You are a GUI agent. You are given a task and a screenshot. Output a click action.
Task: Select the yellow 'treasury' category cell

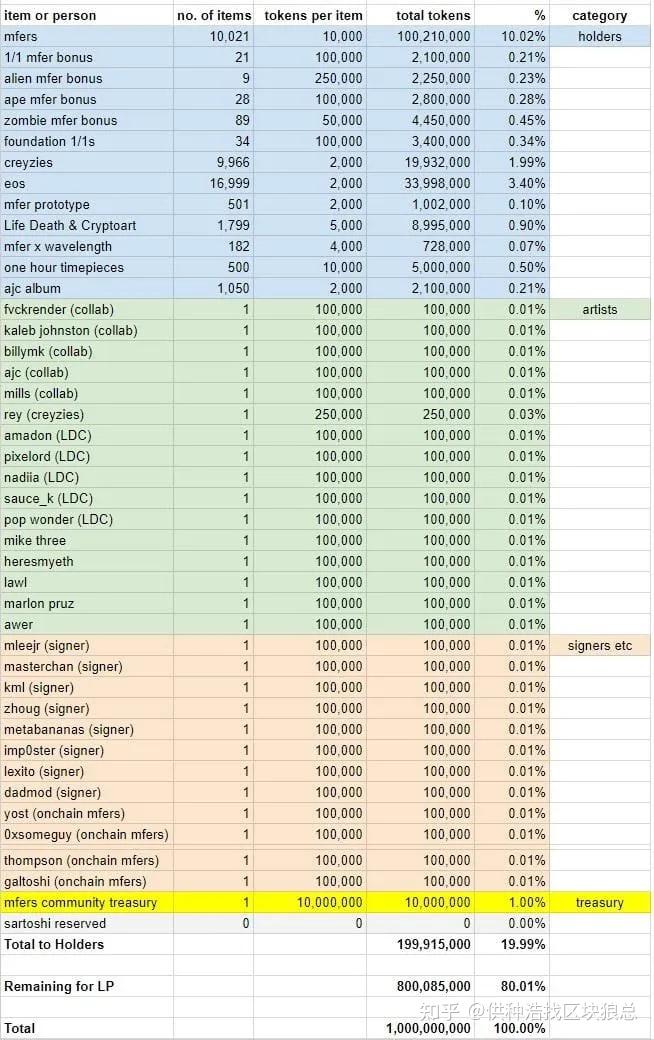tap(599, 902)
